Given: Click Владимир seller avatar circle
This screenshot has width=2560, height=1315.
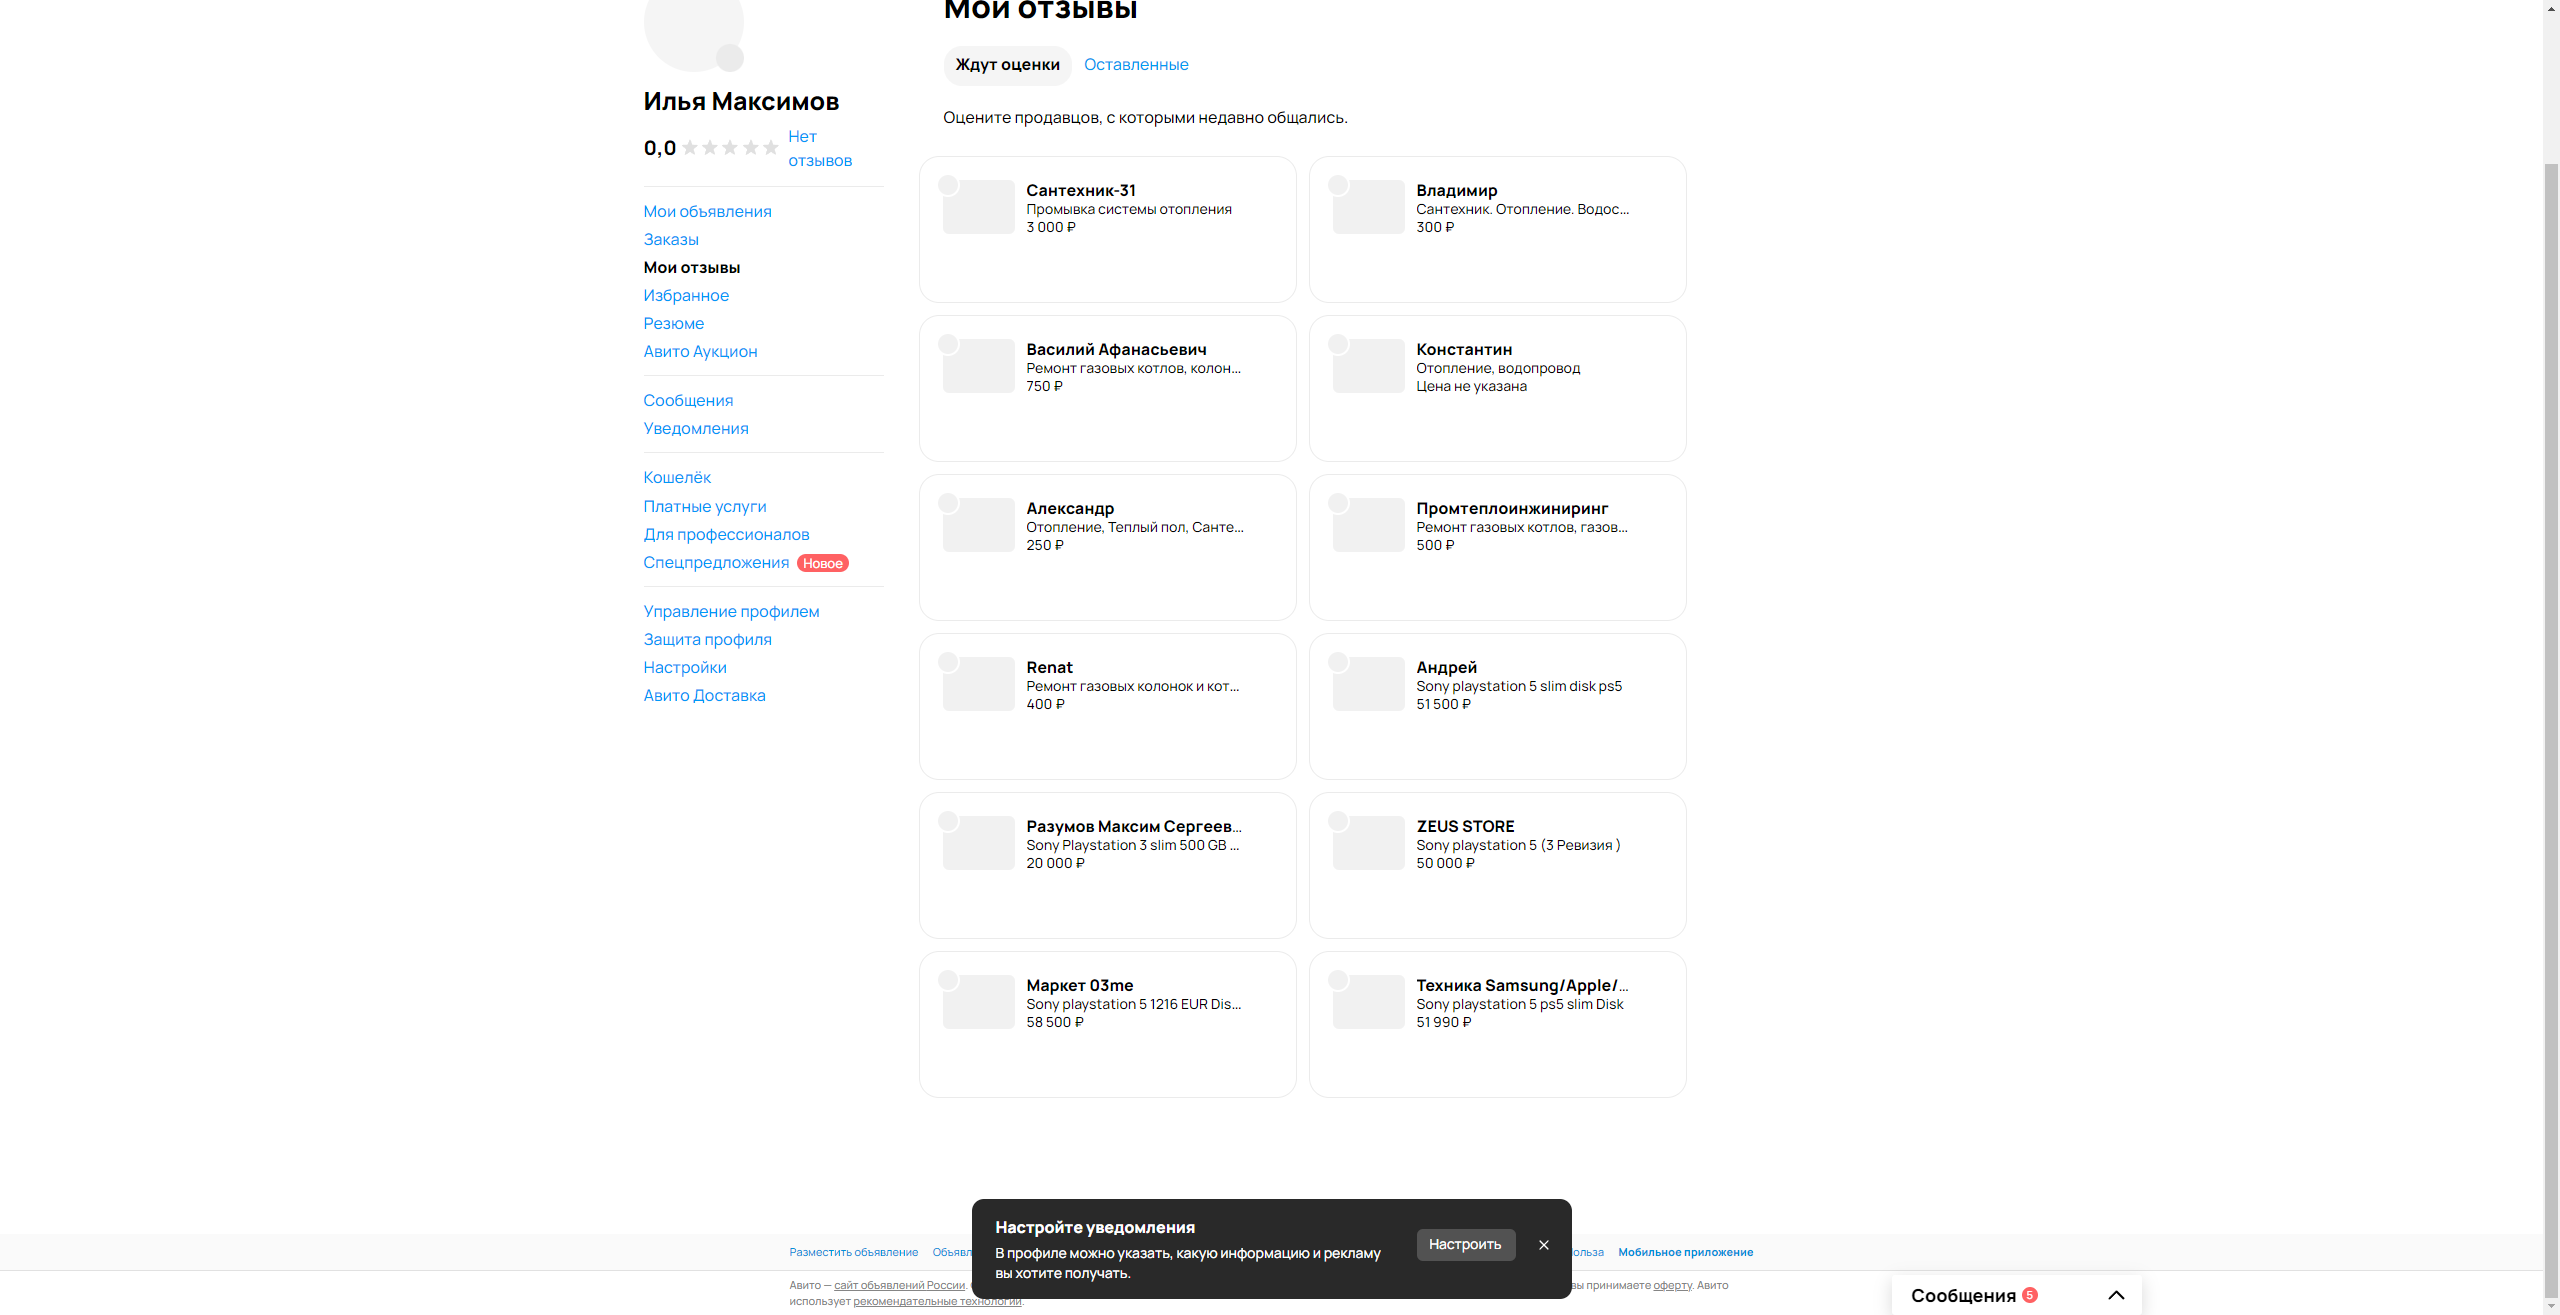Looking at the screenshot, I should (1338, 185).
